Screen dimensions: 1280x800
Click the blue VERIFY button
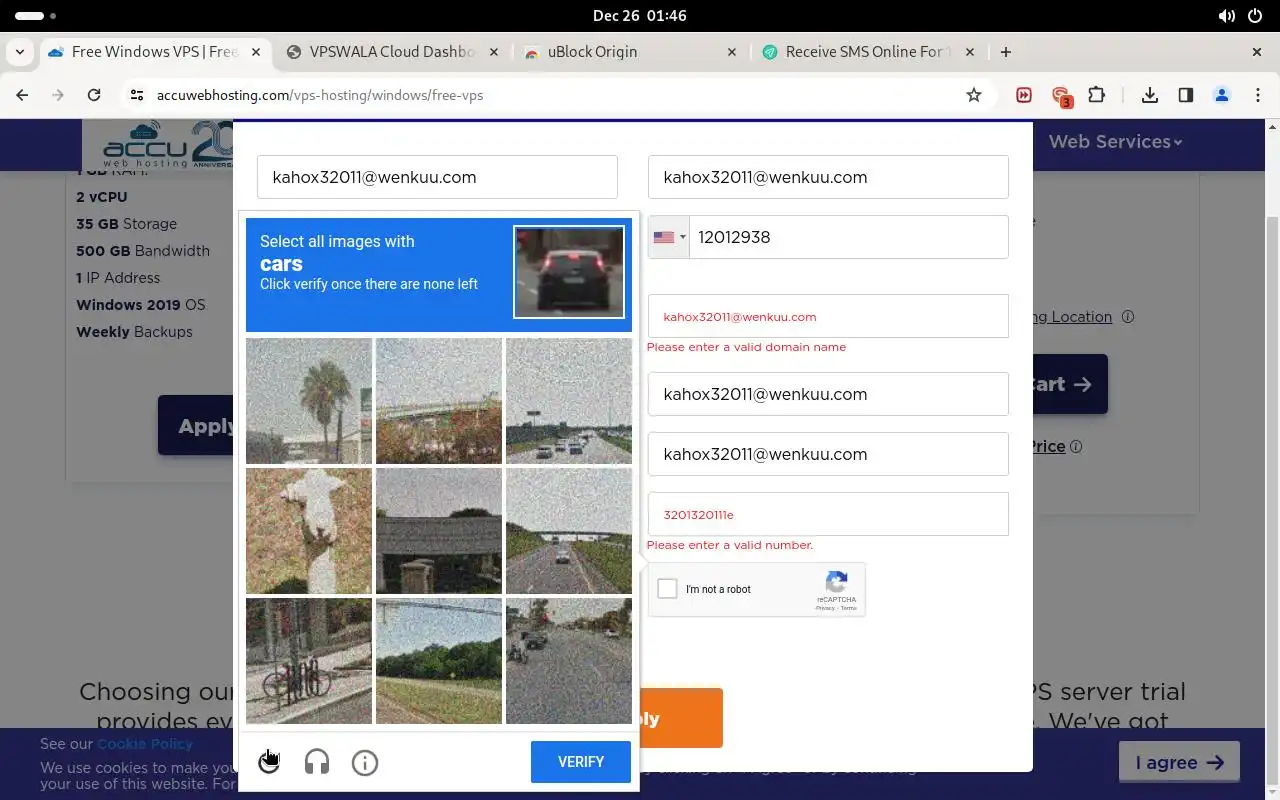[x=581, y=762]
